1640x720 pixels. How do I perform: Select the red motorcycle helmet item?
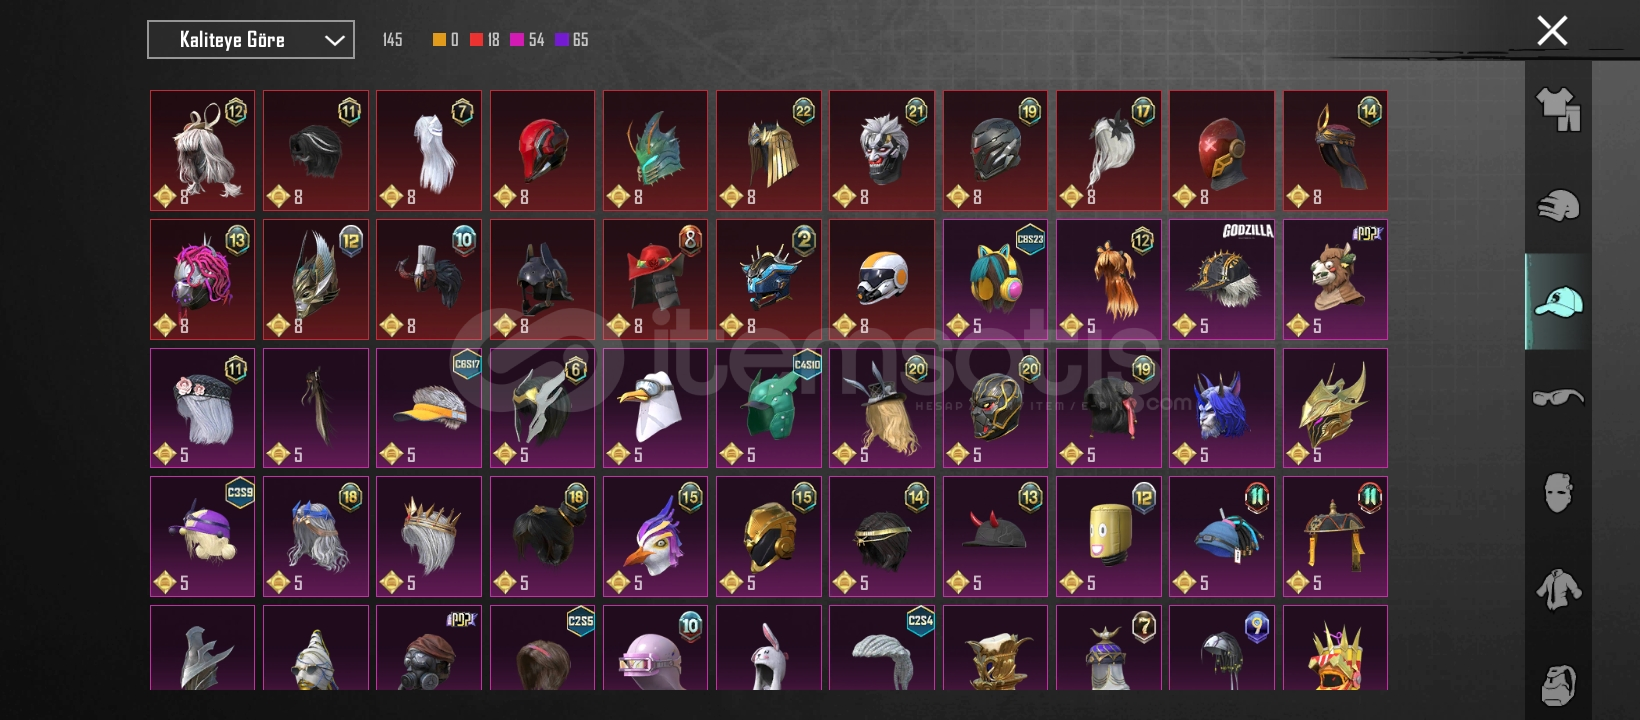[x=542, y=151]
